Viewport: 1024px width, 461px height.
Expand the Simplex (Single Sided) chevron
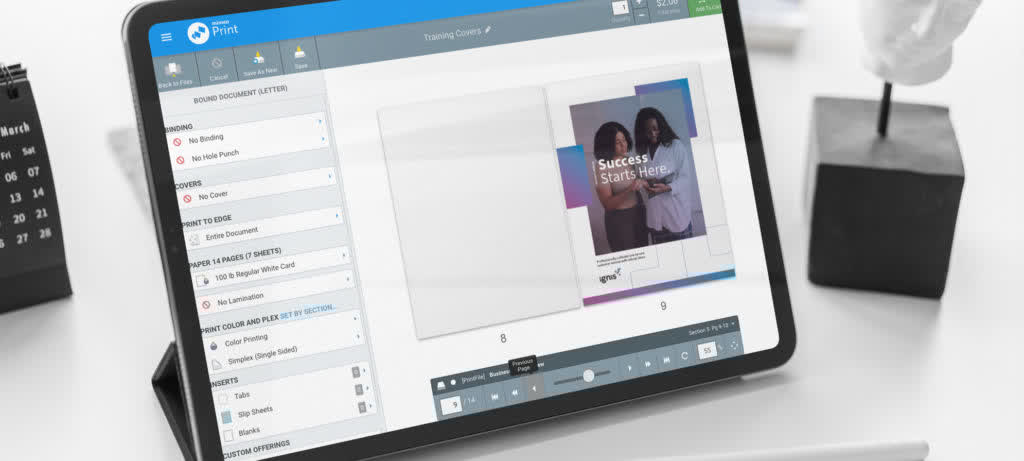(x=359, y=336)
